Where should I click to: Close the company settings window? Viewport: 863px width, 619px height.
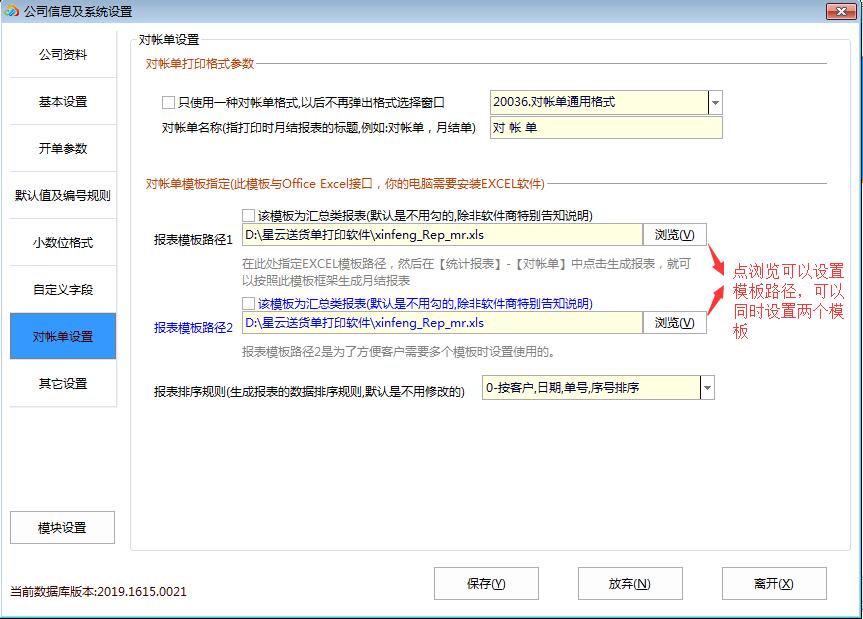coord(840,11)
